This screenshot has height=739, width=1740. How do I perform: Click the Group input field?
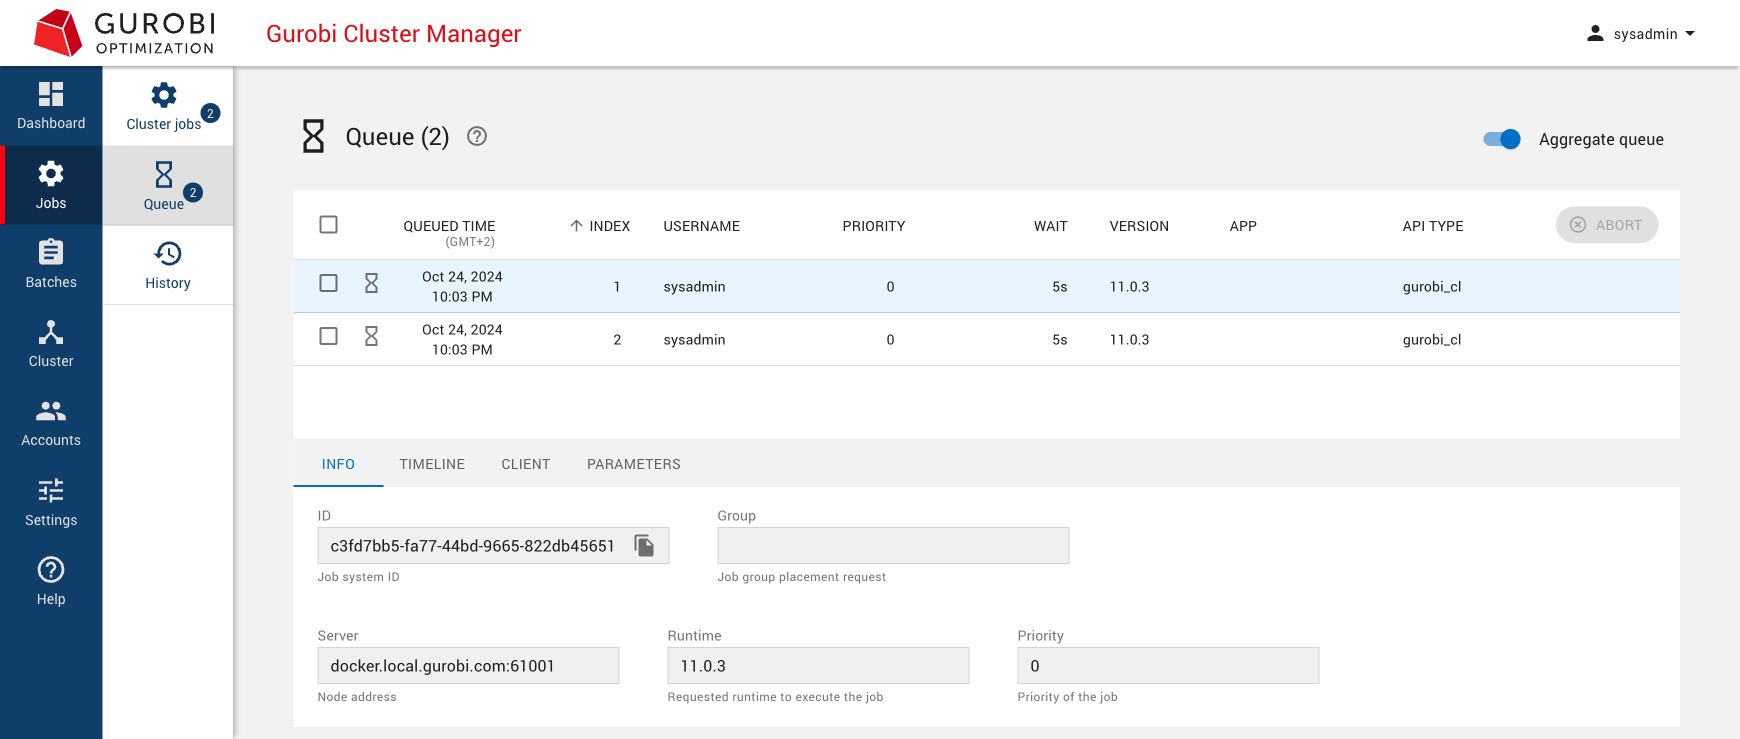point(892,546)
